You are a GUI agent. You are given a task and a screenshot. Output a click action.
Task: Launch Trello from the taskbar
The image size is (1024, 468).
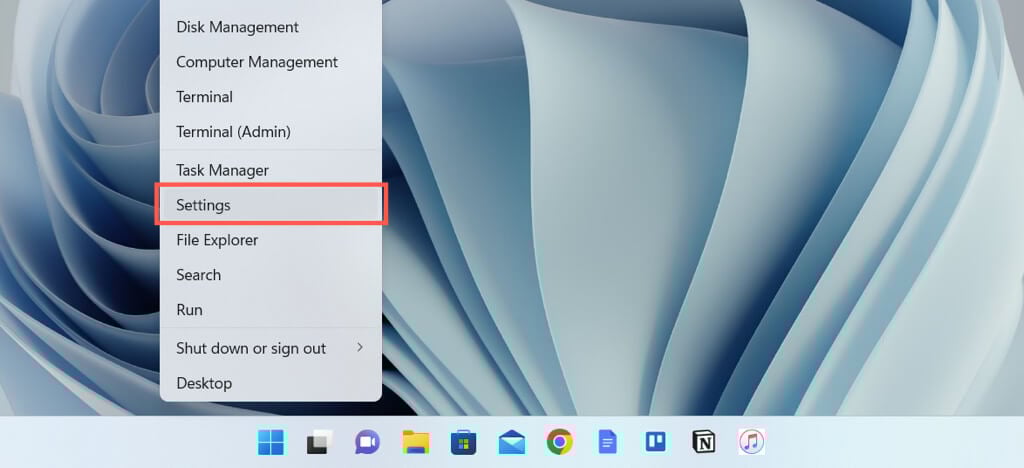655,442
